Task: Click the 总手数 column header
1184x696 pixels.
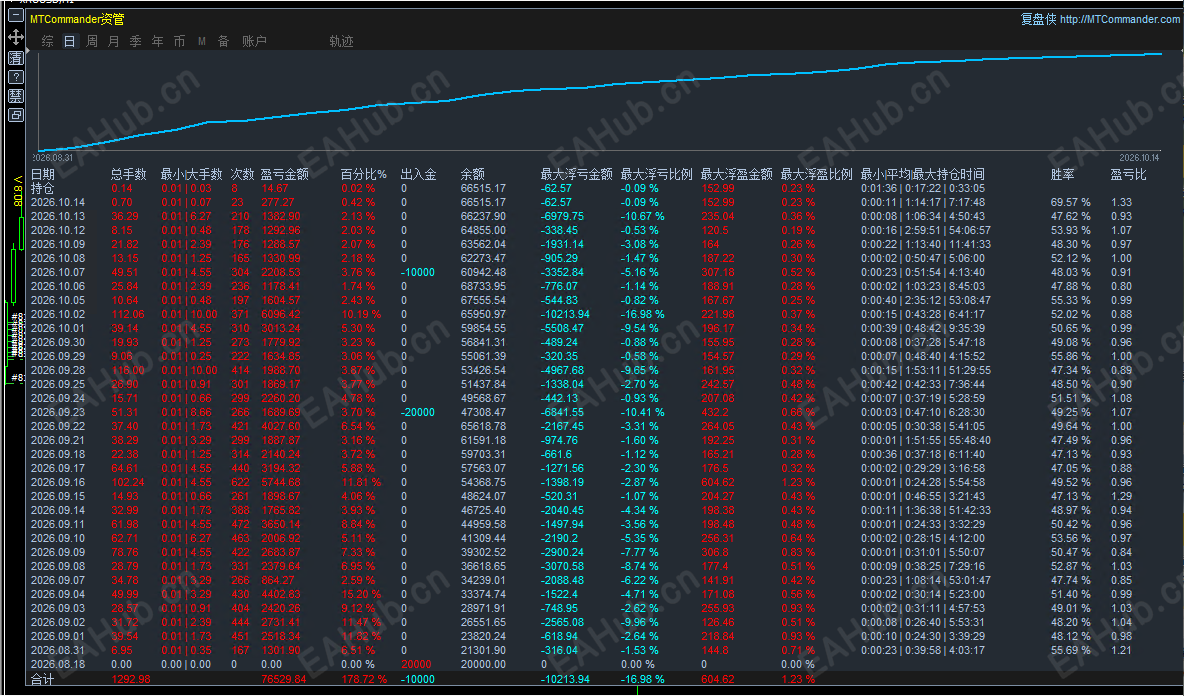Action: [128, 174]
